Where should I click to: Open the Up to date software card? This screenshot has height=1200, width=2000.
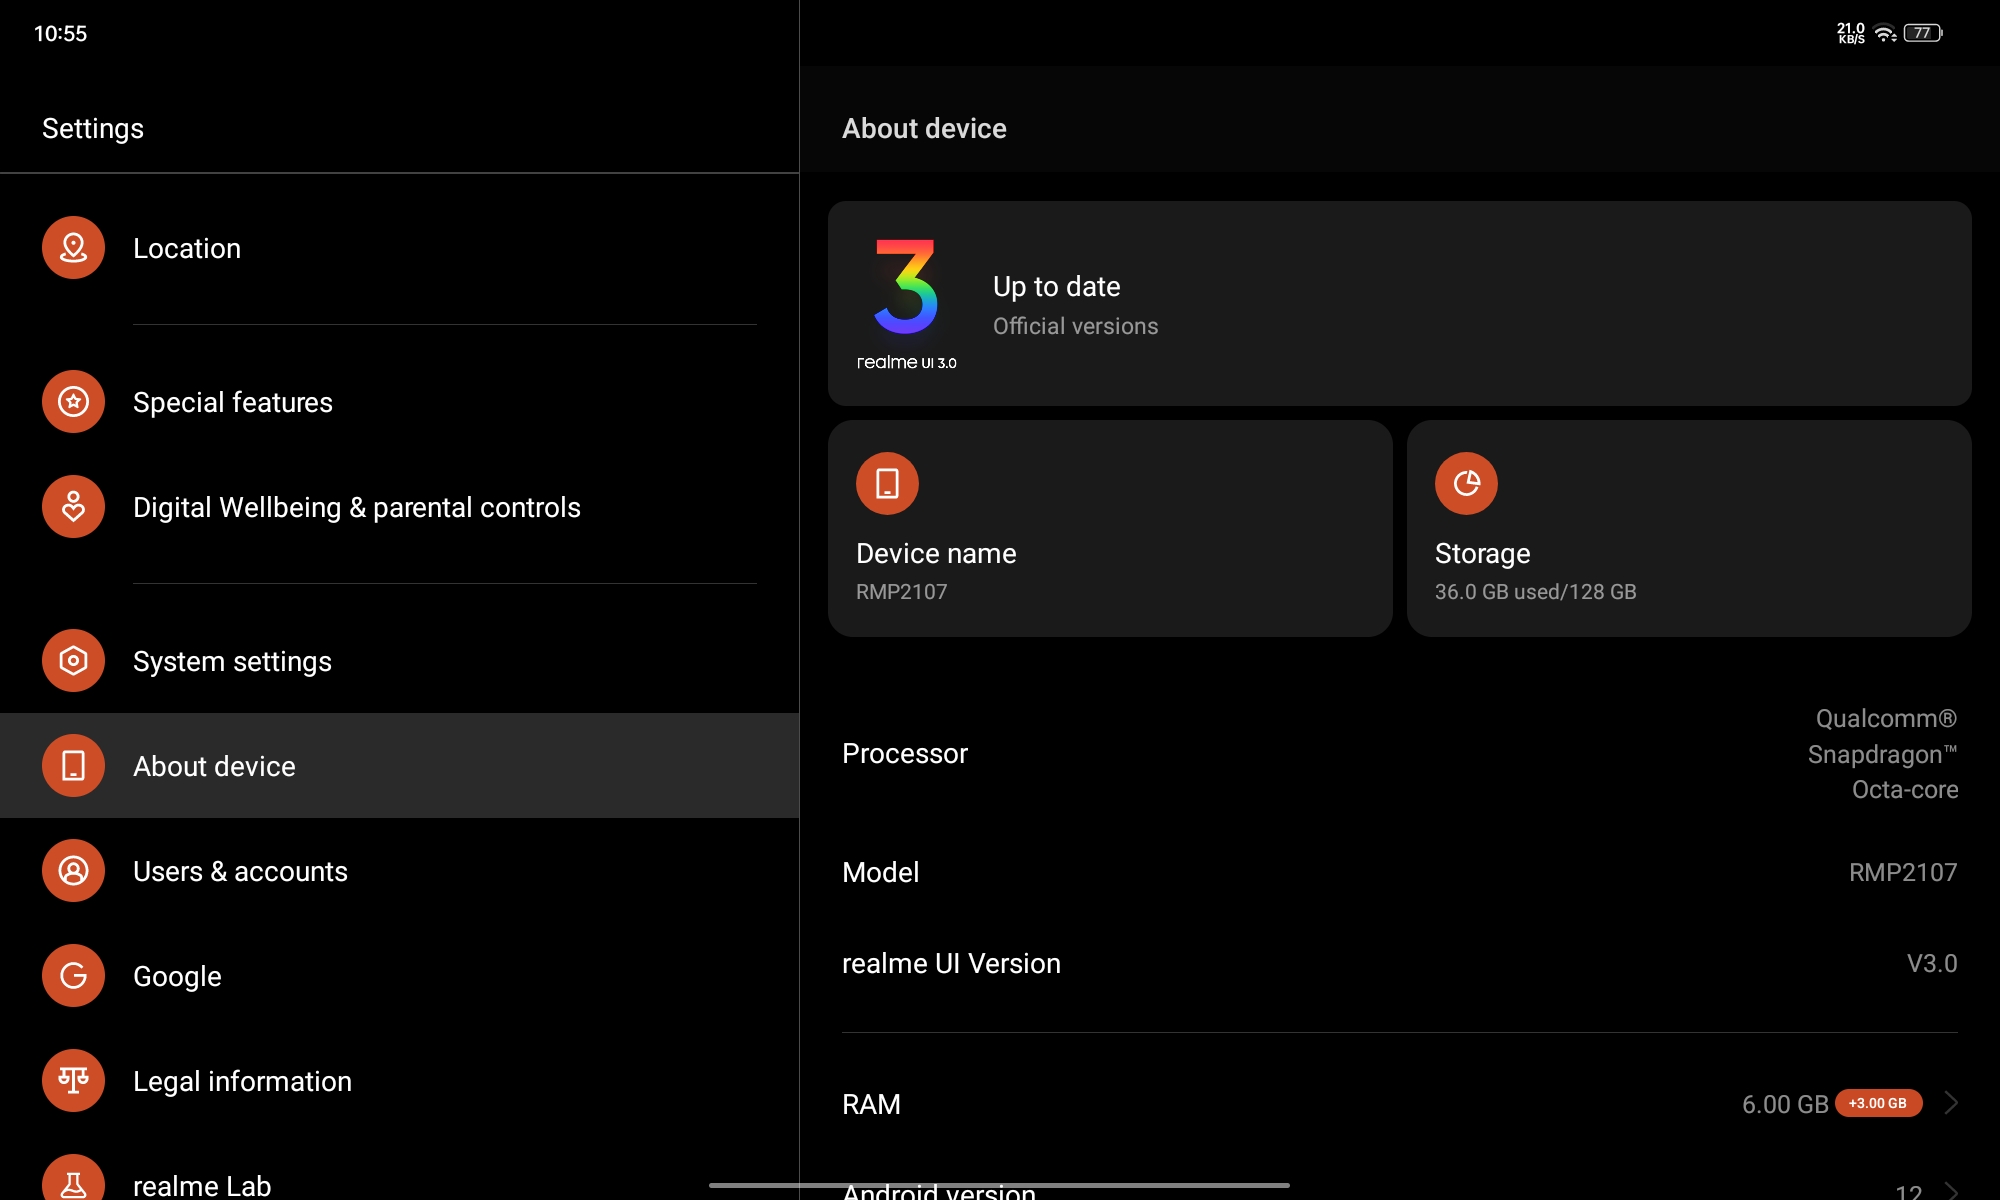click(x=1400, y=303)
